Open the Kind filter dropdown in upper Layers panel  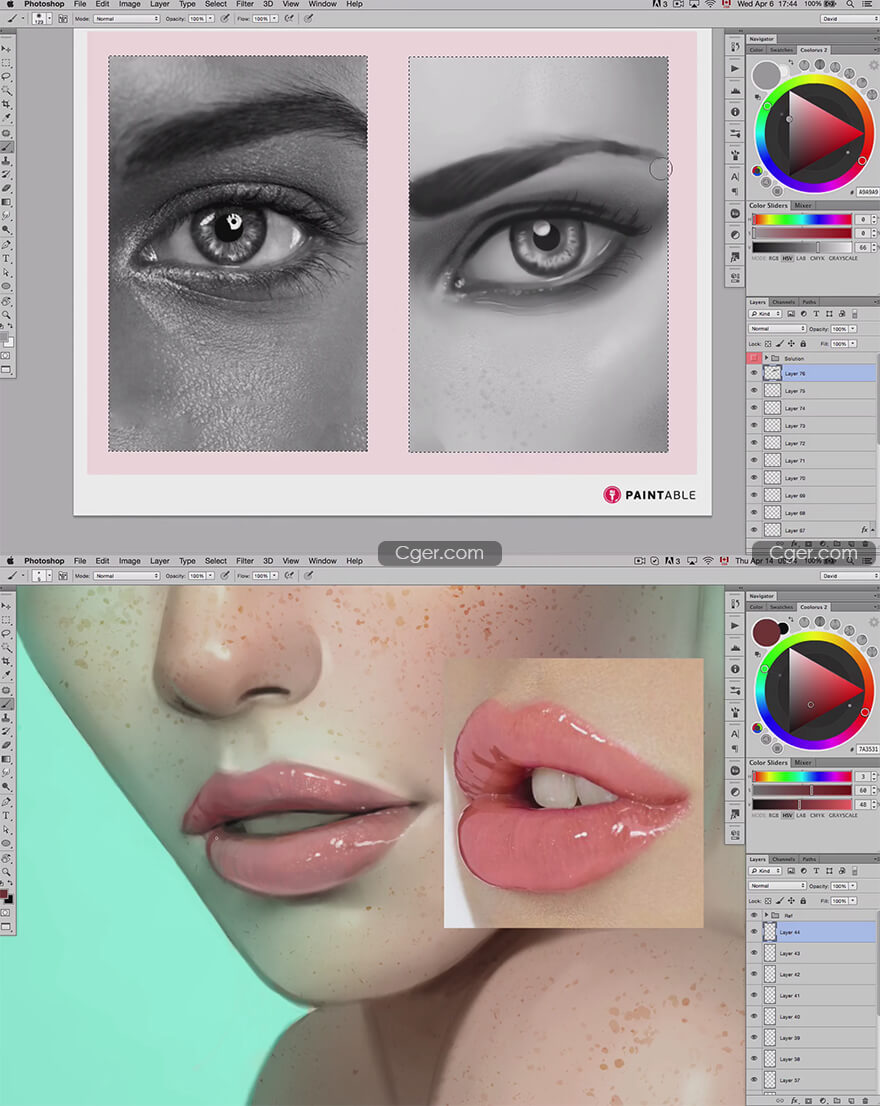tap(766, 314)
